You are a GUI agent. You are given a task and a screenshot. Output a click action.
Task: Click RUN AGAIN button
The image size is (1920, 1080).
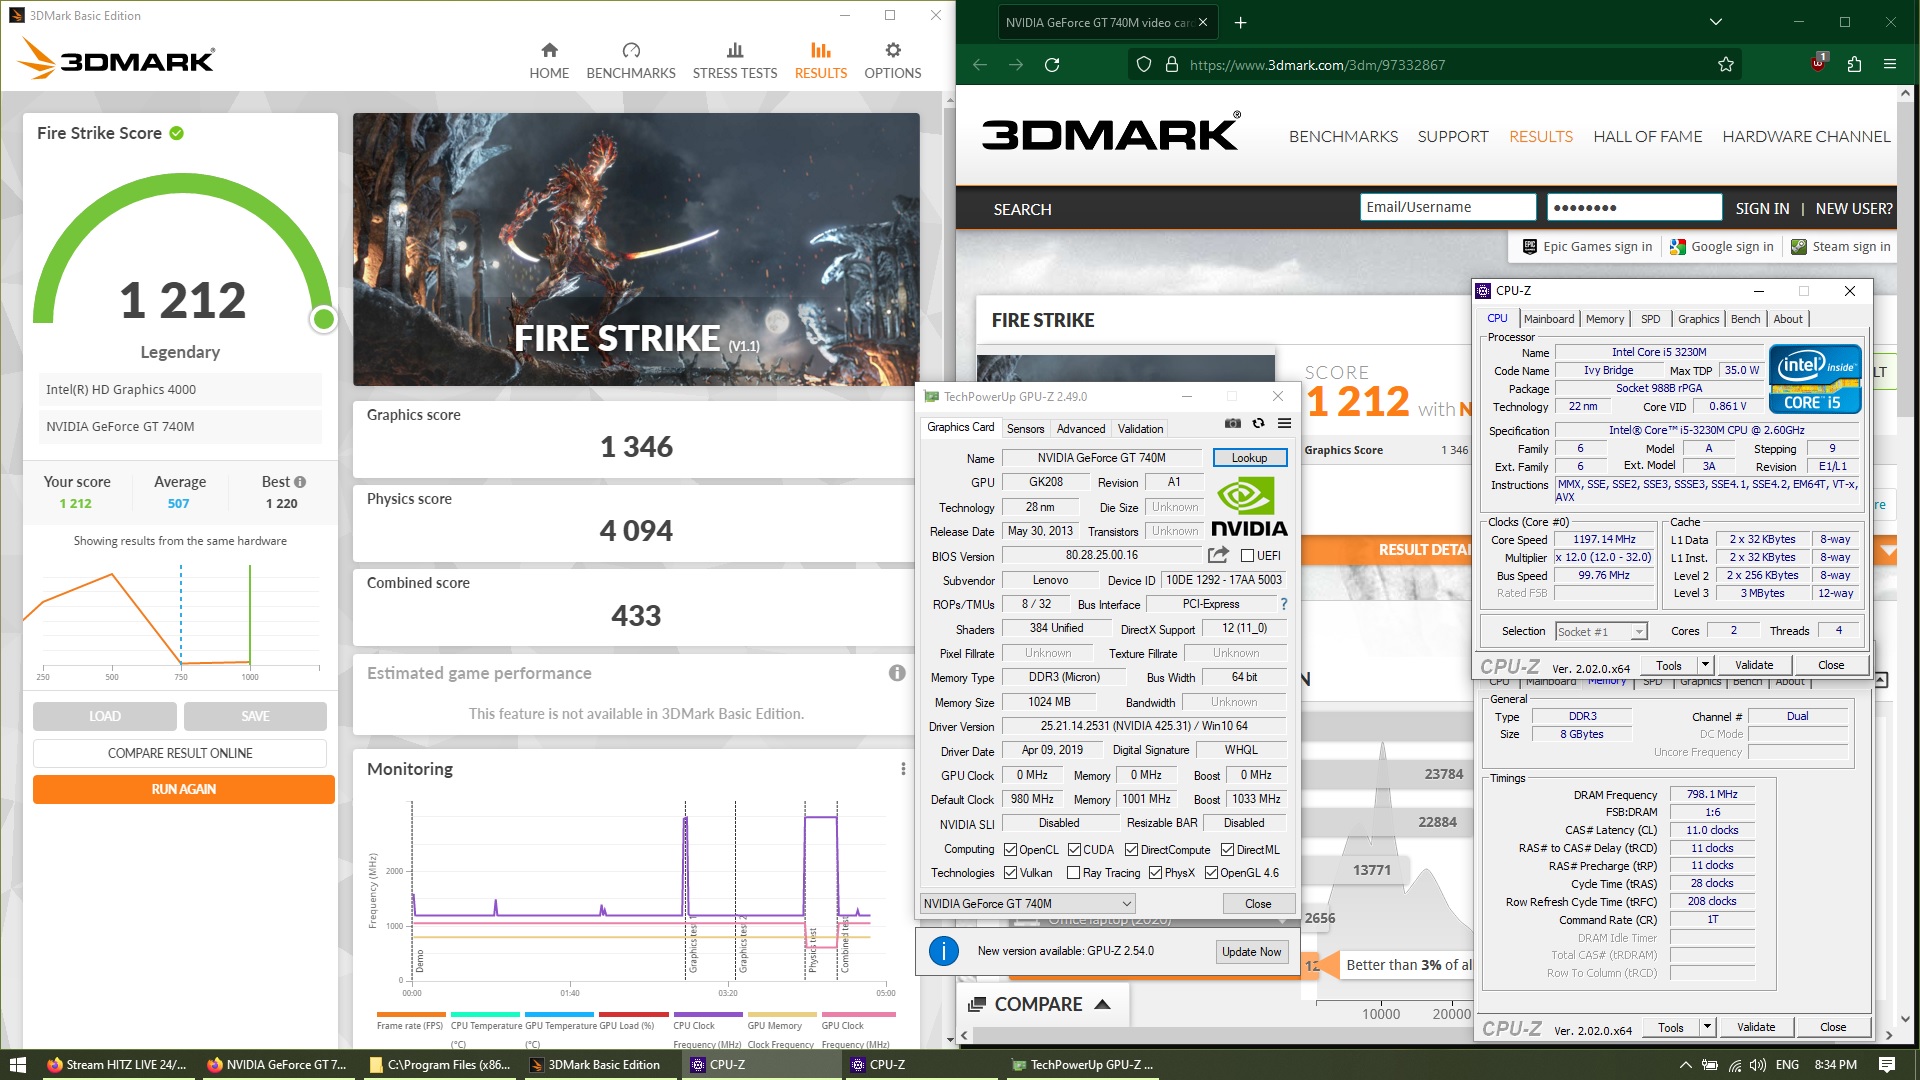(x=184, y=789)
